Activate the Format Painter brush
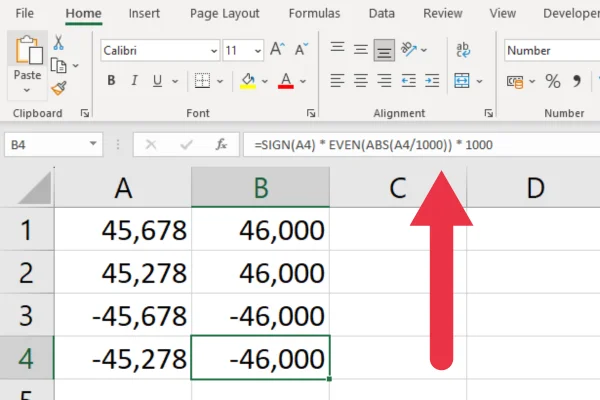Screen dimensions: 600x400 59,88
